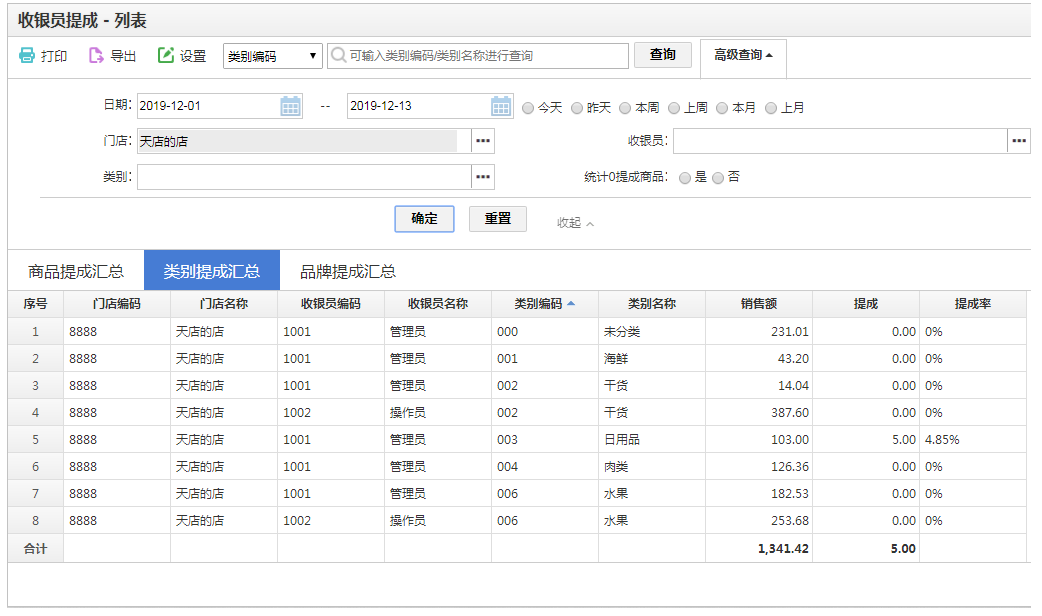This screenshot has height=616, width=1042.
Task: Switch to 商品提成汇总 tab
Action: [76, 271]
